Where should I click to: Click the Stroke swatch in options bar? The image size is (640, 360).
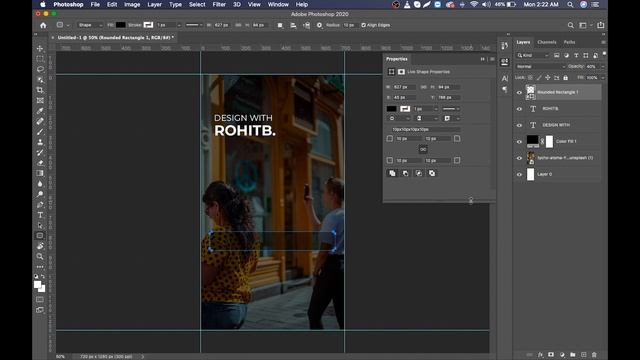tap(148, 25)
